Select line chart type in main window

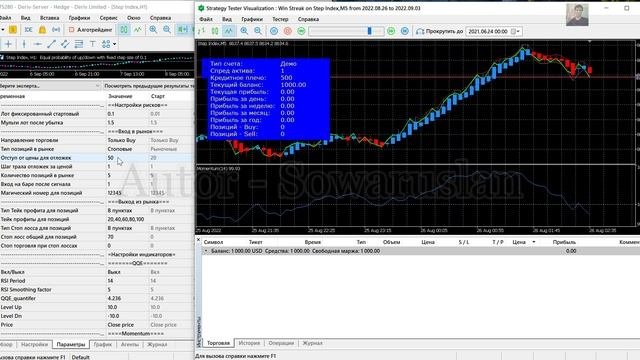tap(138, 30)
